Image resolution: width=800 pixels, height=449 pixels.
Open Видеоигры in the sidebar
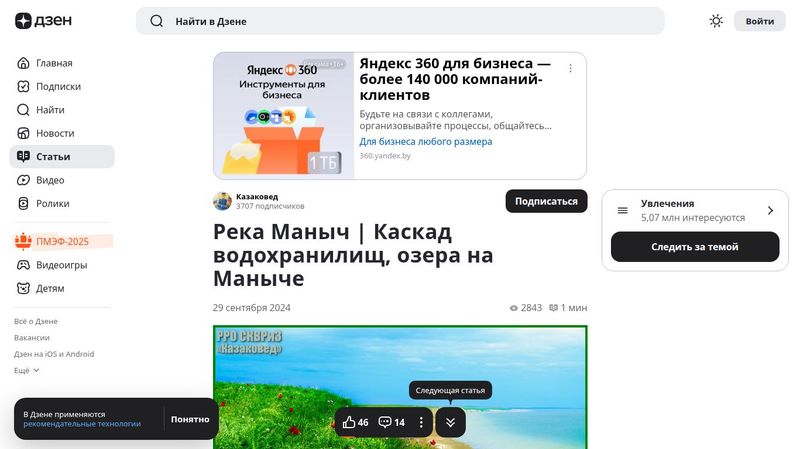coord(62,265)
